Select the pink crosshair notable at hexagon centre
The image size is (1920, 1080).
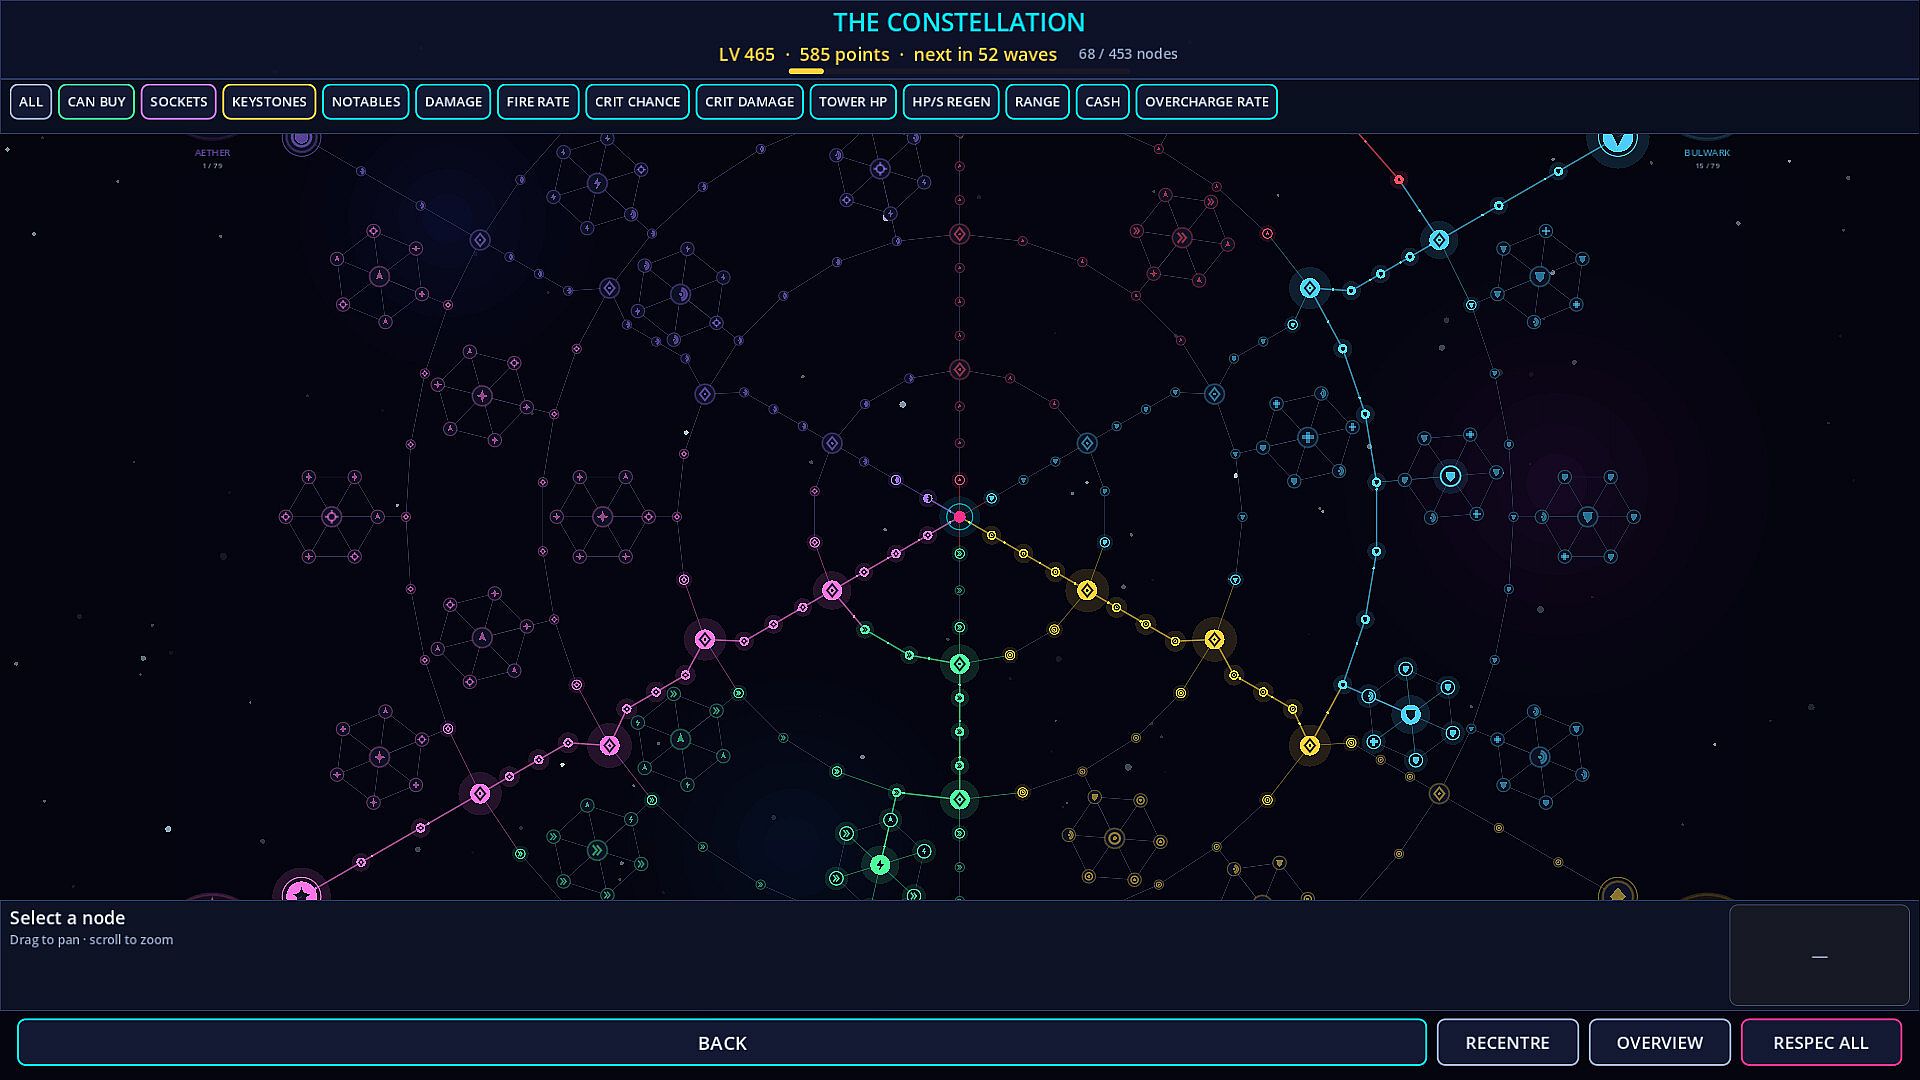pyautogui.click(x=332, y=517)
